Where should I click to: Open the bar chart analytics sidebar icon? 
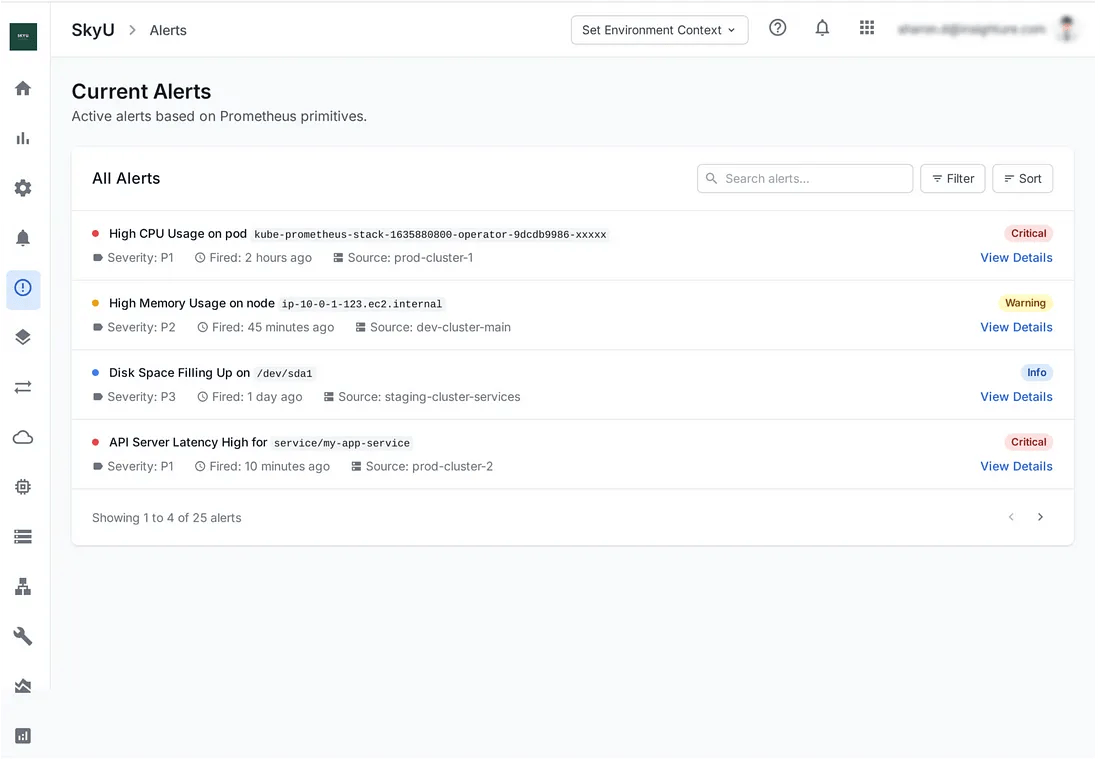[x=23, y=138]
